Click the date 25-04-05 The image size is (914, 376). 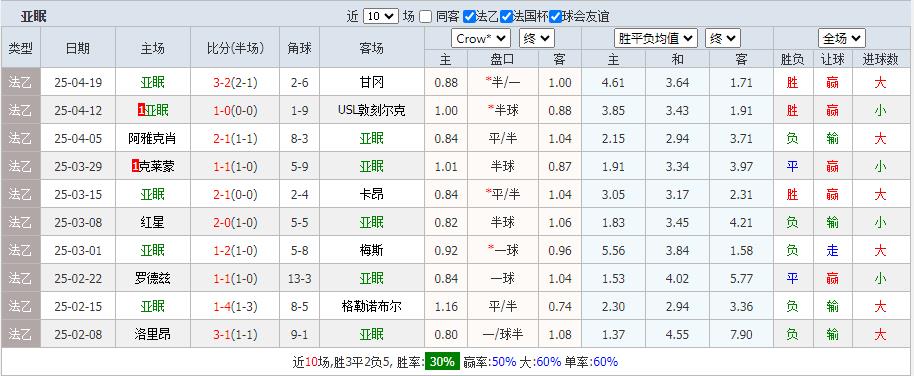point(78,138)
